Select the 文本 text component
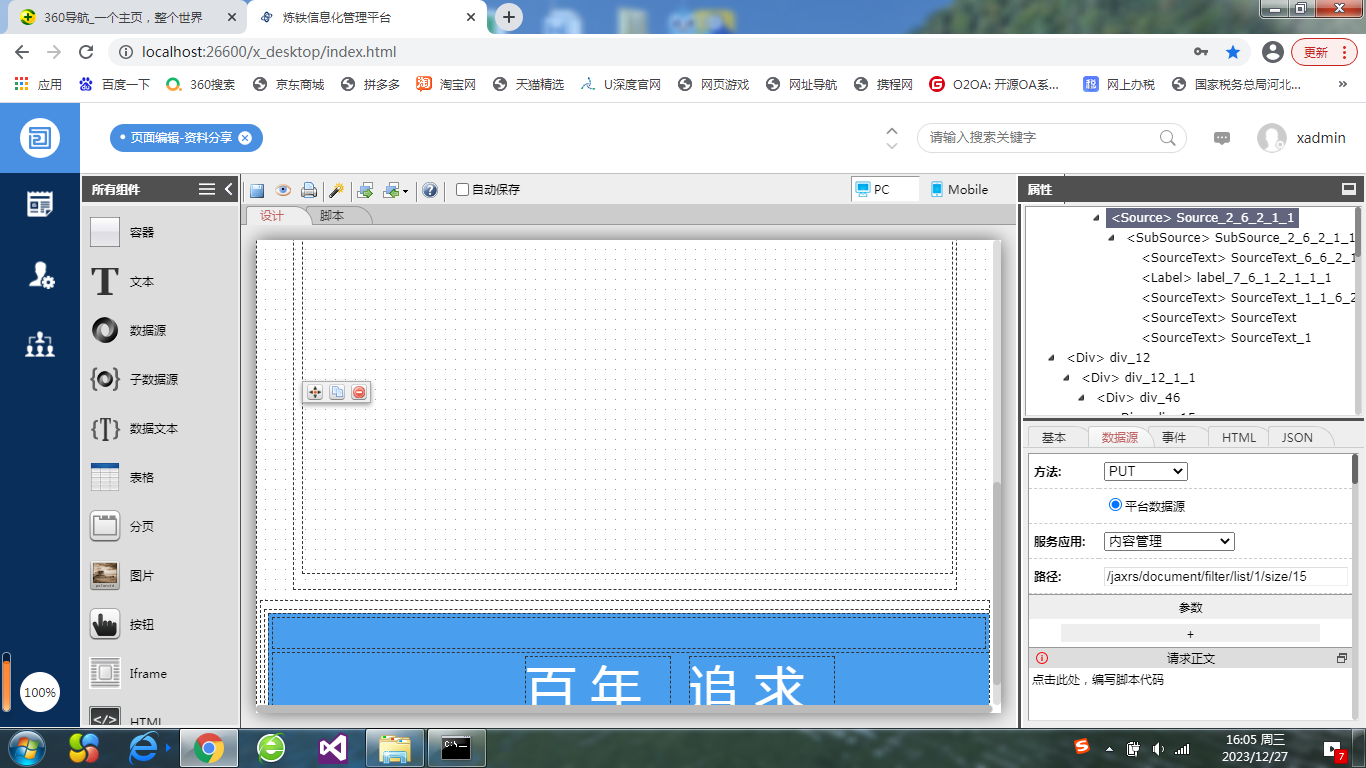1366x768 pixels. pyautogui.click(x=161, y=281)
